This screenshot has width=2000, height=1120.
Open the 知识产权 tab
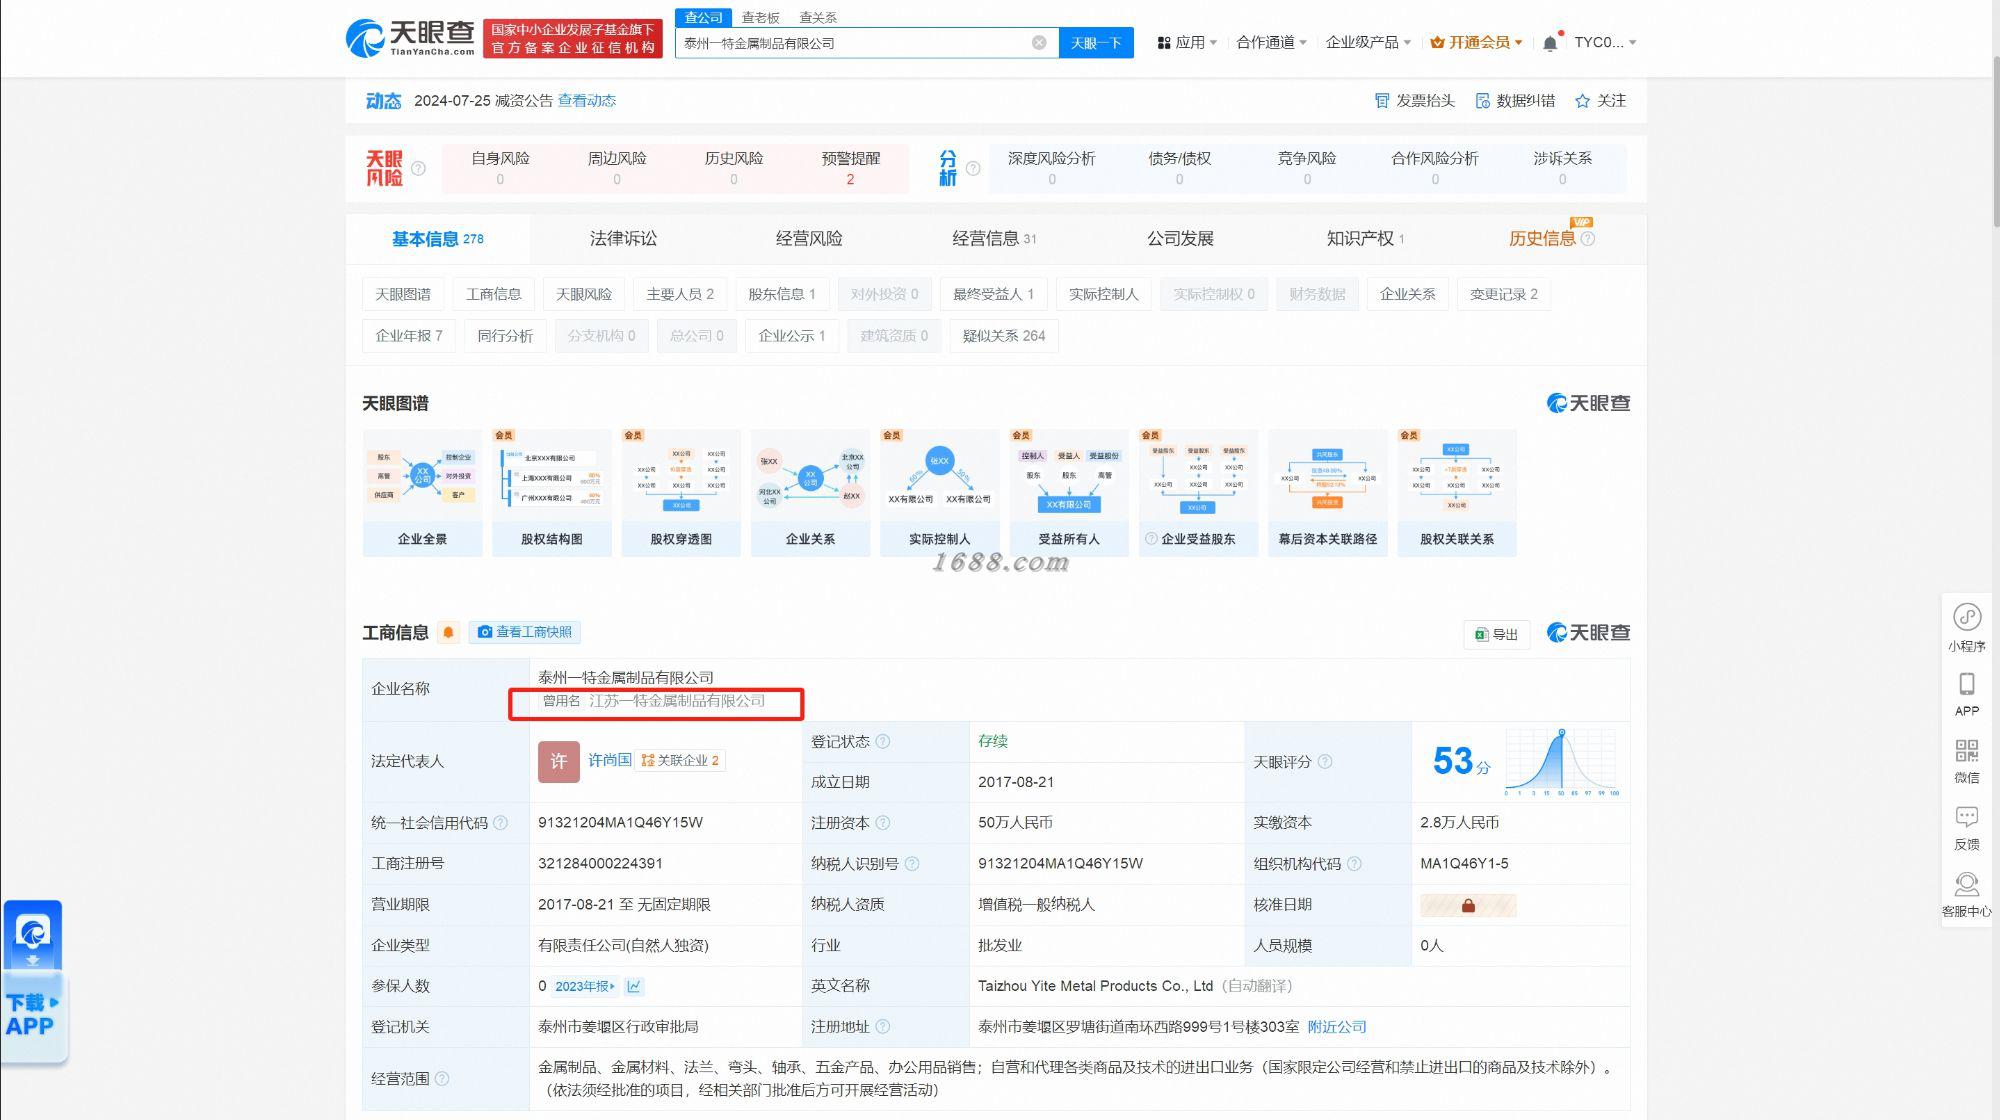[1365, 238]
